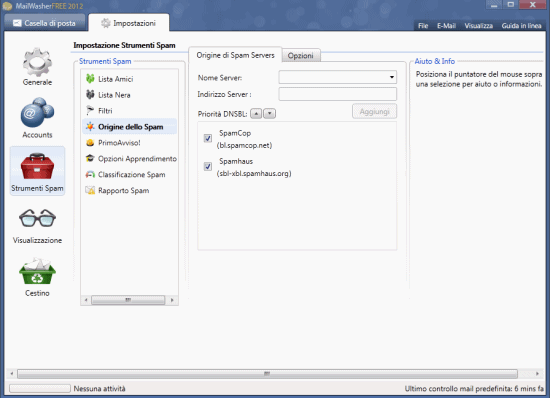Click inside the Indirizzo Server field

[x=337, y=94]
